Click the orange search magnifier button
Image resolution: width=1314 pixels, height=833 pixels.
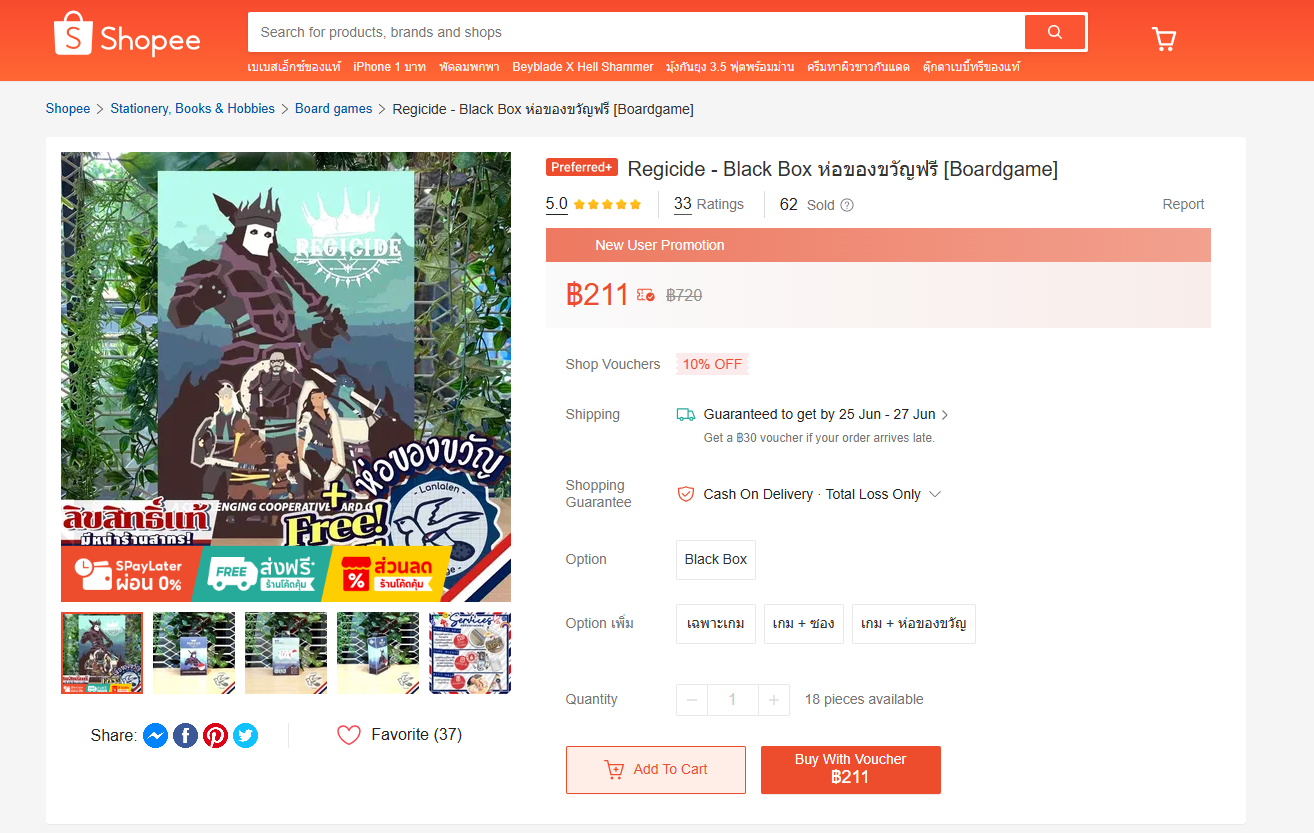(1055, 32)
